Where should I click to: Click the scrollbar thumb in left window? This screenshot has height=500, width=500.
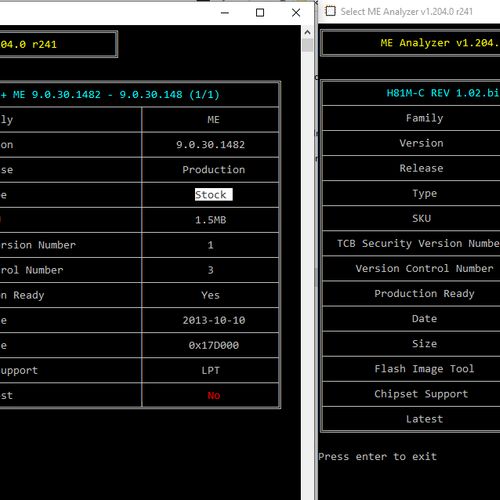(307, 46)
